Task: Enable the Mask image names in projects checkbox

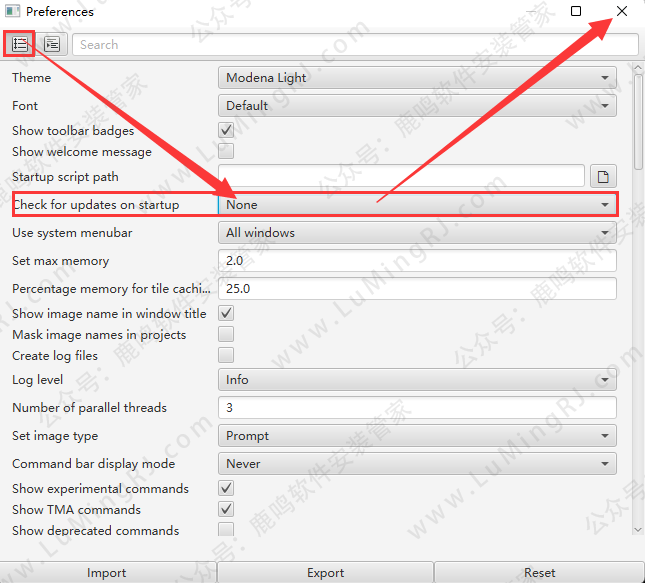Action: (x=226, y=334)
